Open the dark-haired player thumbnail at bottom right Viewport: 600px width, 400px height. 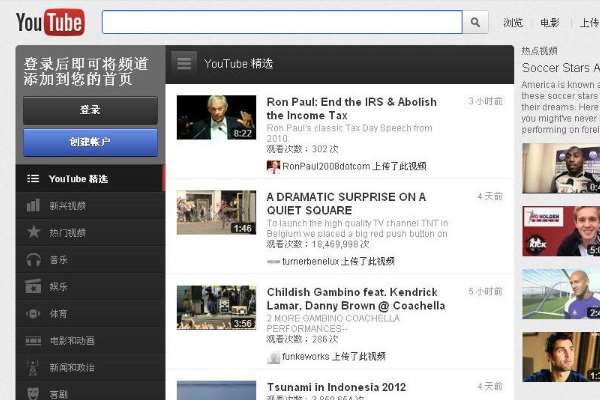[x=561, y=357]
